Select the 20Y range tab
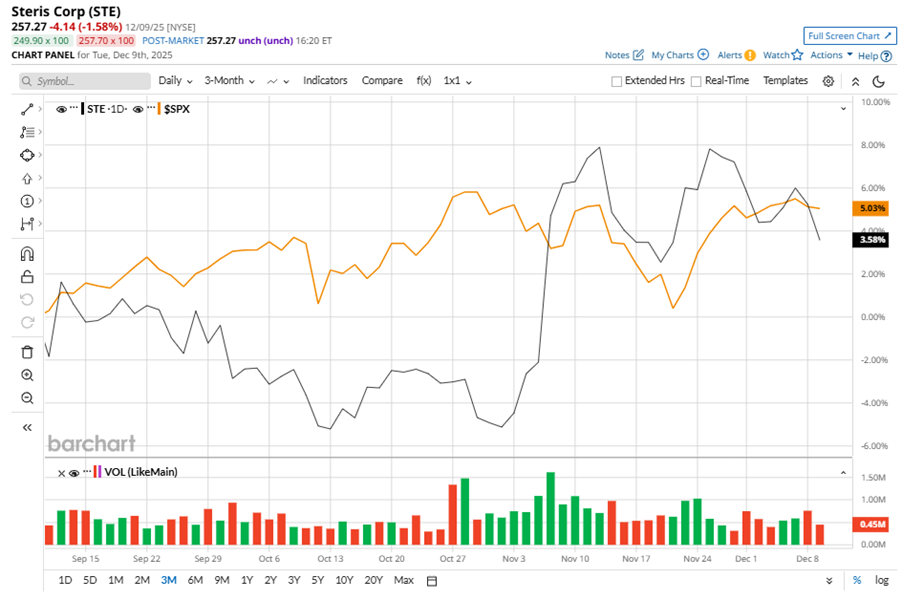902x600 pixels. point(373,580)
